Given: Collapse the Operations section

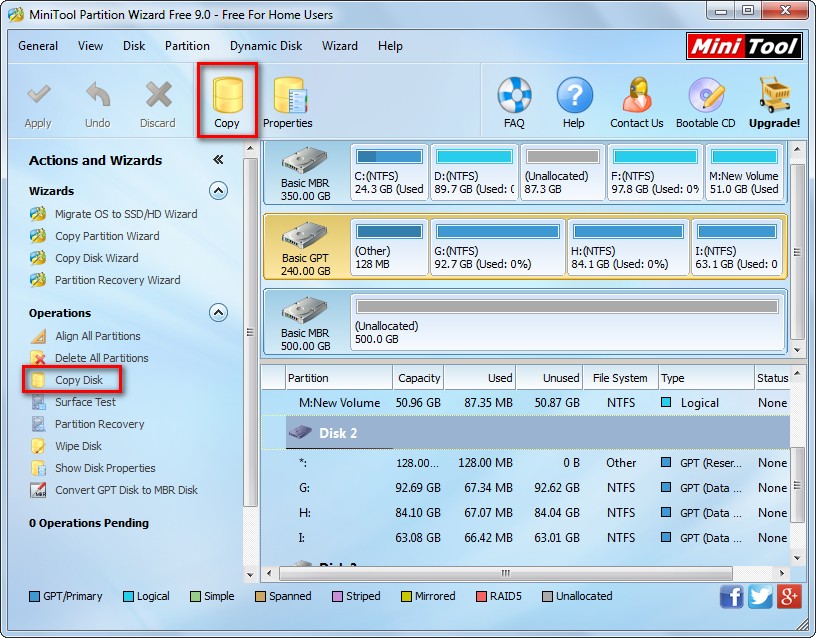Looking at the screenshot, I should 219,312.
